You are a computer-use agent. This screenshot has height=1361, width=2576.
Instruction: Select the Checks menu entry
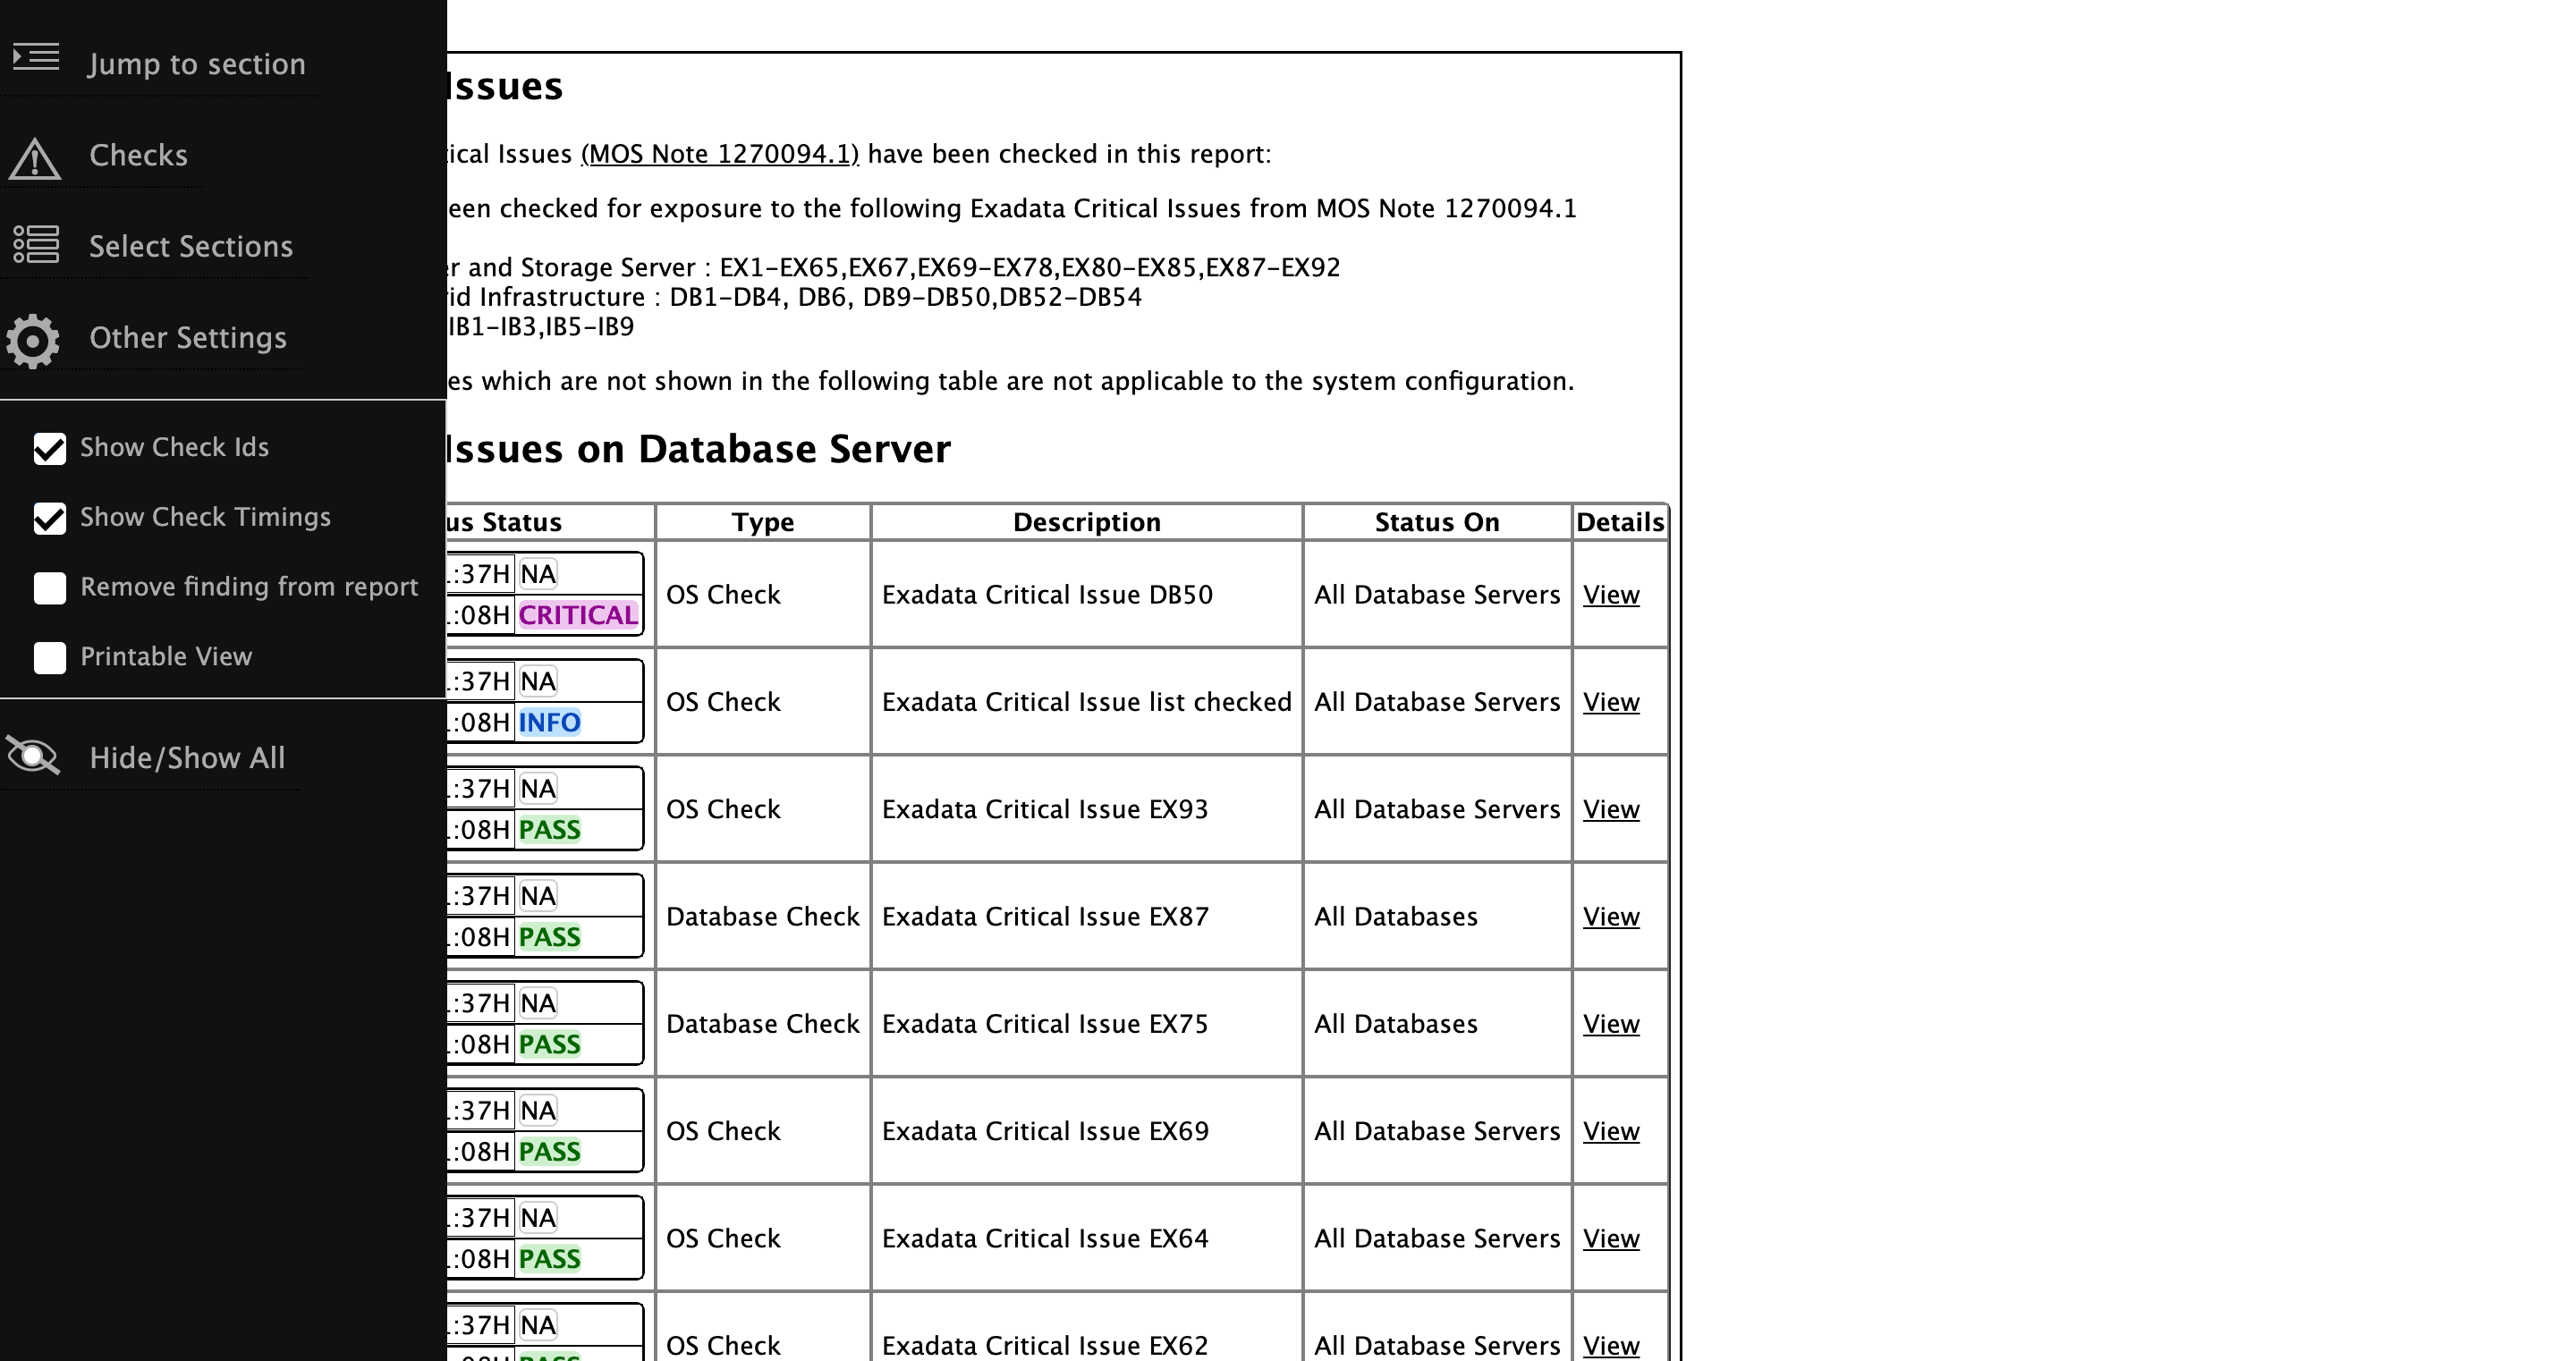(x=138, y=155)
